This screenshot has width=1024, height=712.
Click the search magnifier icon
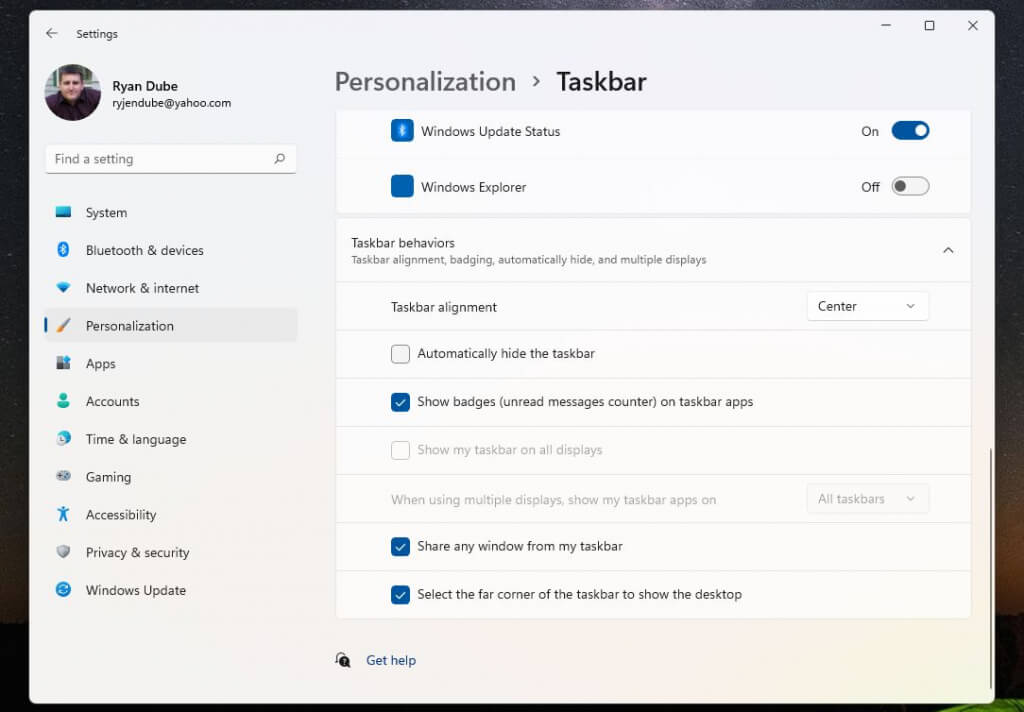tap(279, 158)
